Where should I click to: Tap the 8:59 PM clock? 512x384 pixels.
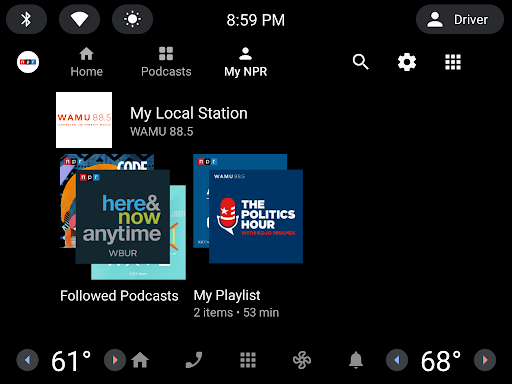[x=256, y=20]
